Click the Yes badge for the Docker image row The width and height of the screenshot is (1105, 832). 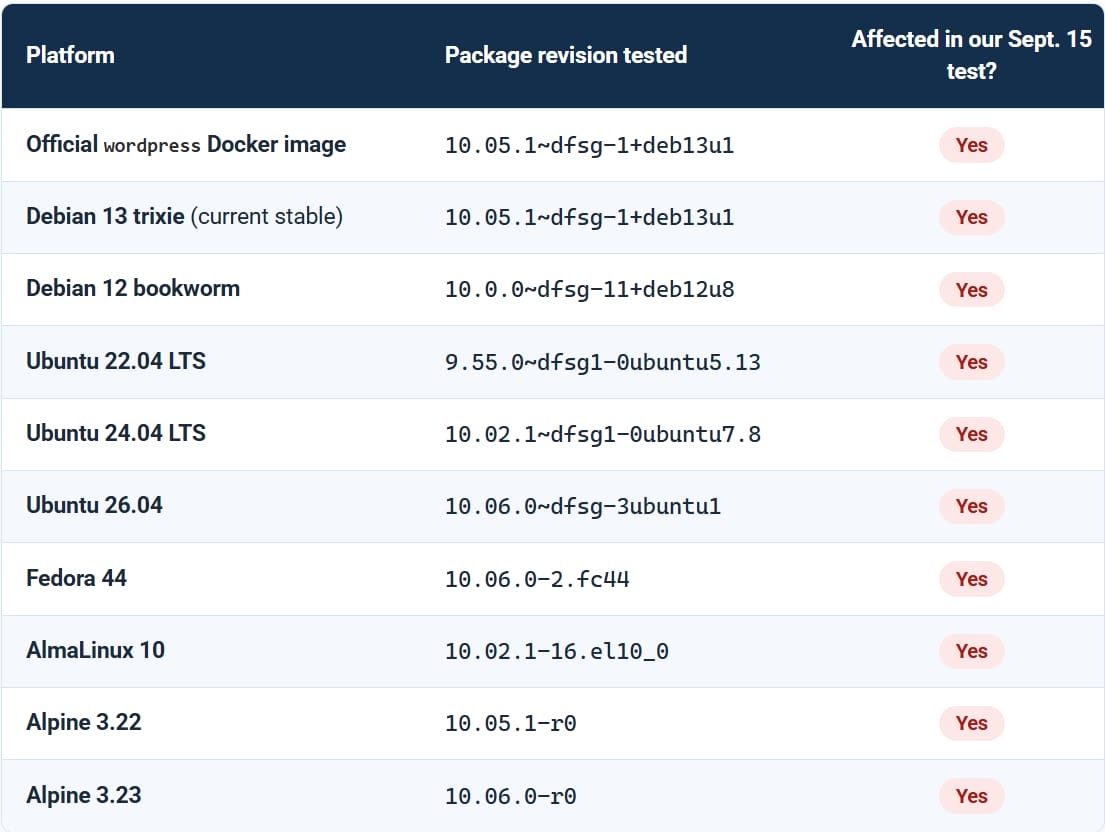[971, 145]
